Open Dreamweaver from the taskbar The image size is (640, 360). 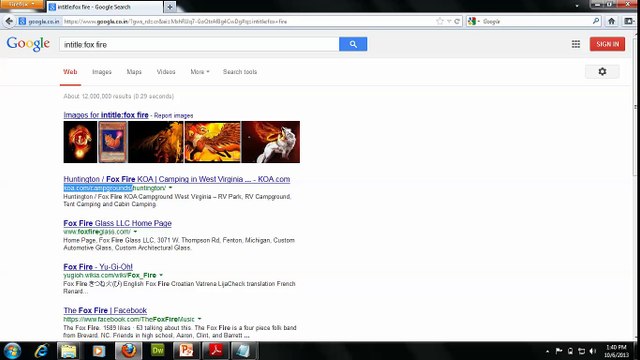pos(158,351)
